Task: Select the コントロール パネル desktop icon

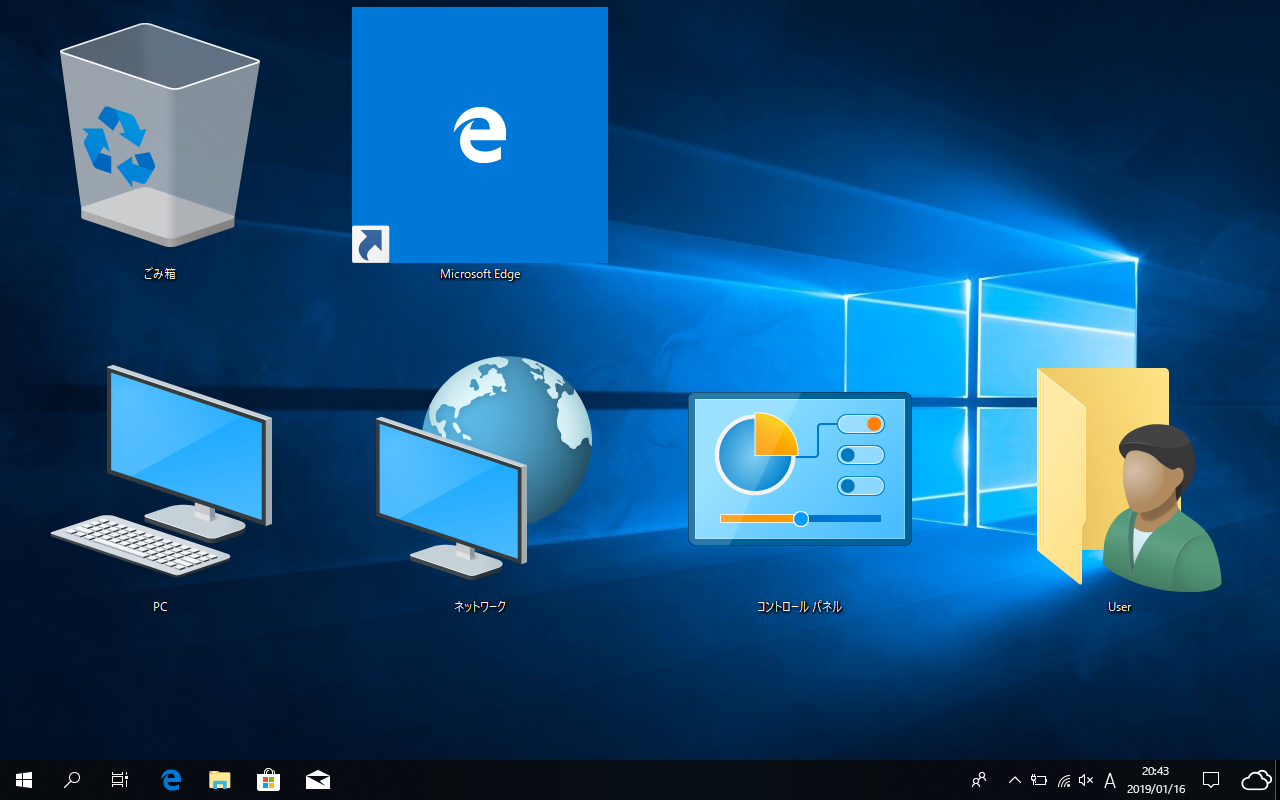Action: pyautogui.click(x=800, y=469)
